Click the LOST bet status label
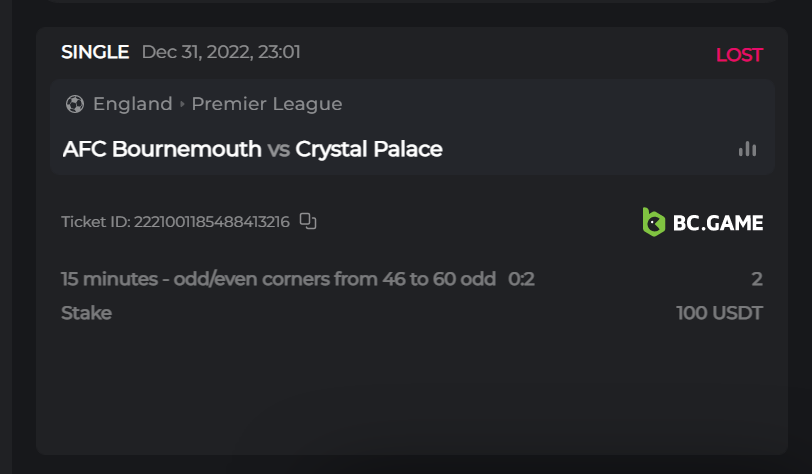The width and height of the screenshot is (812, 474). (x=739, y=55)
